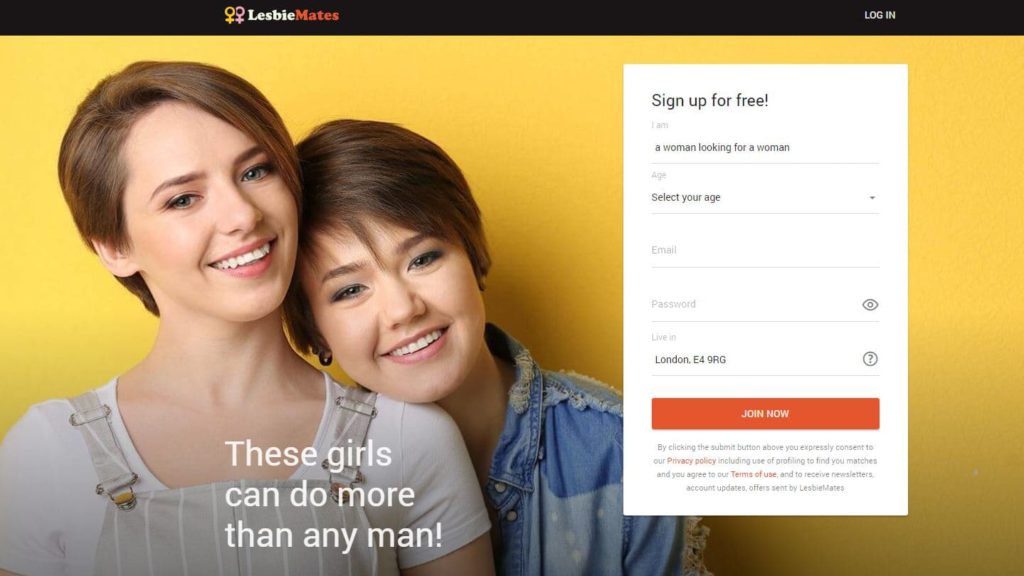Open the LOG IN menu item
Image resolution: width=1024 pixels, height=576 pixels.
click(880, 15)
